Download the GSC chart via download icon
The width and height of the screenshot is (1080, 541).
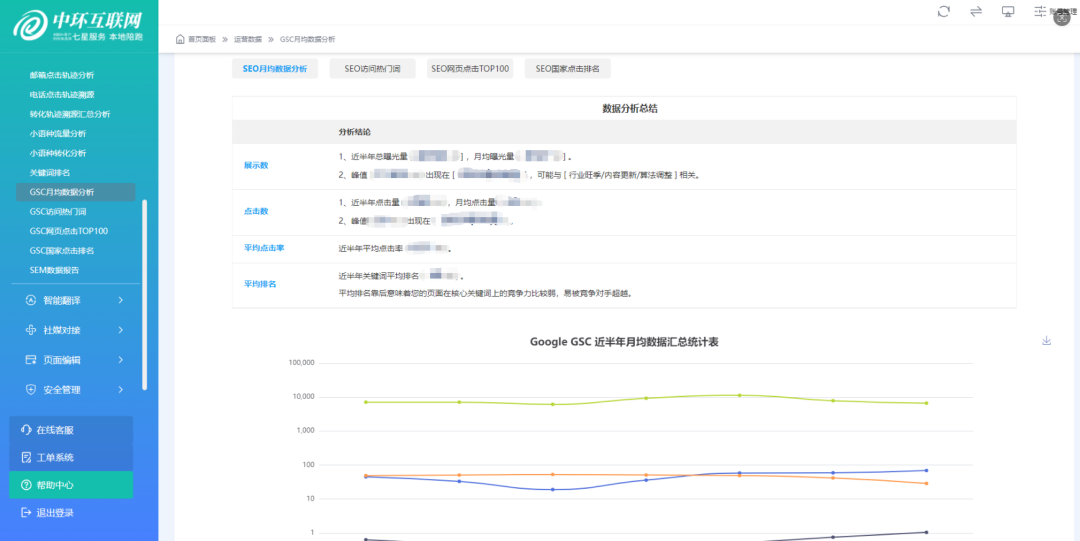[x=1047, y=340]
